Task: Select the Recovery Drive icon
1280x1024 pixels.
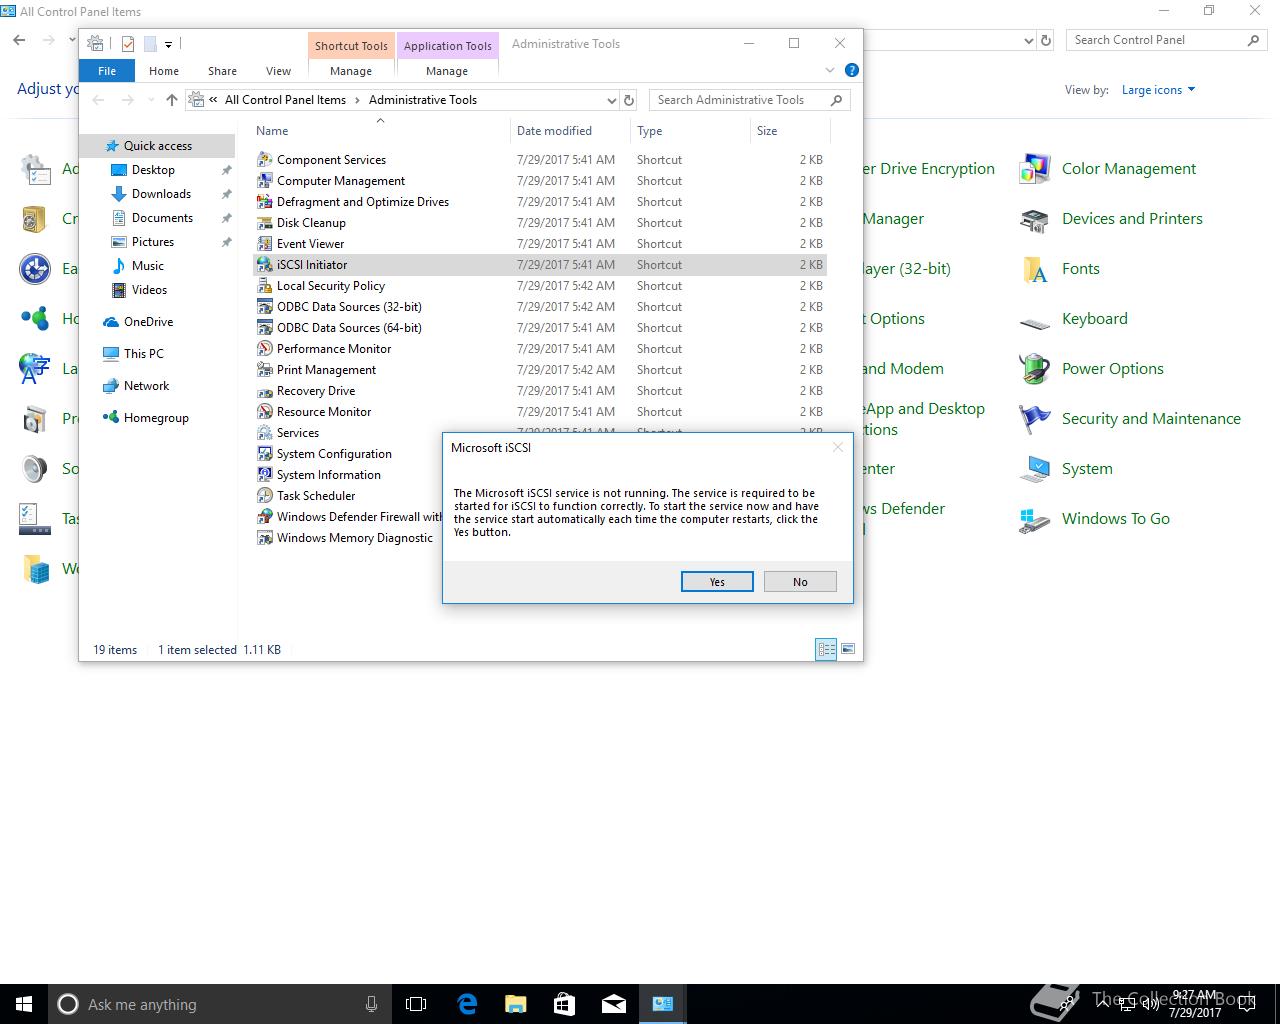Action: point(265,391)
